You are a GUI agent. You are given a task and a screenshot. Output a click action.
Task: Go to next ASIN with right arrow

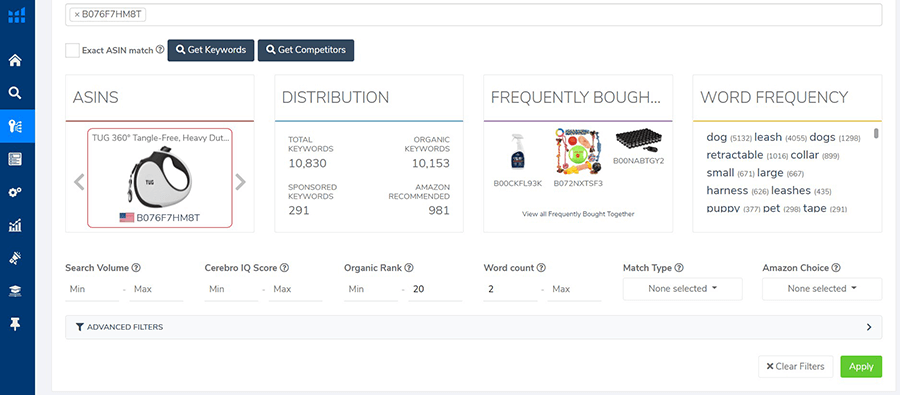coord(240,182)
